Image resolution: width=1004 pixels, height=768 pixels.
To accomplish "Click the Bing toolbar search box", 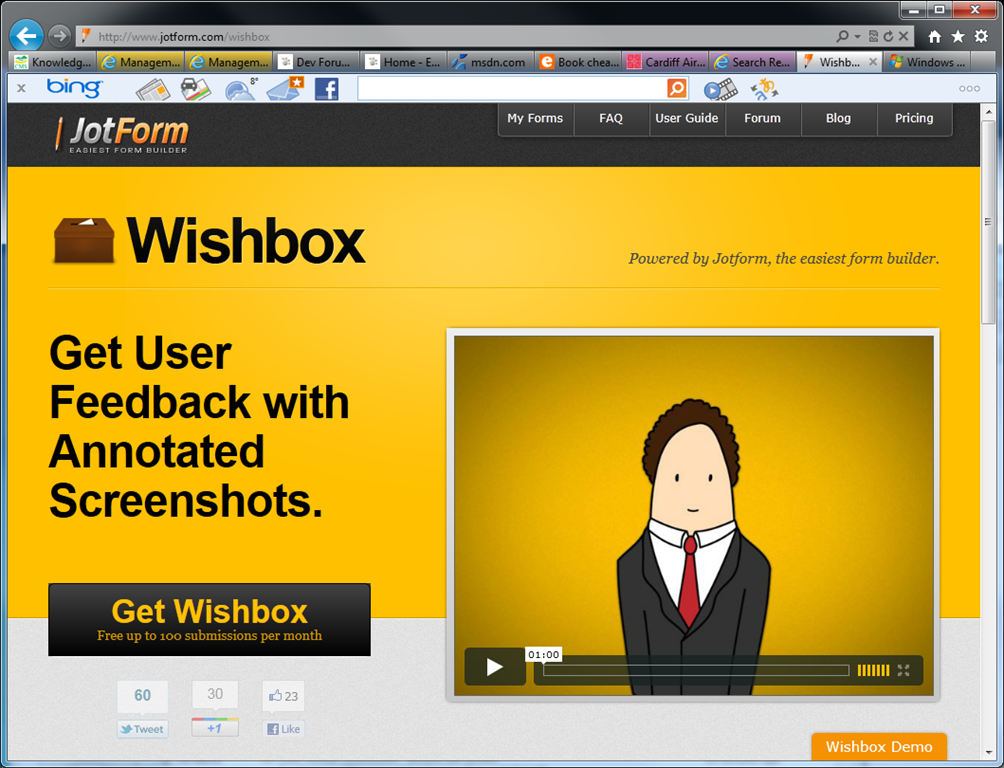I will 512,88.
